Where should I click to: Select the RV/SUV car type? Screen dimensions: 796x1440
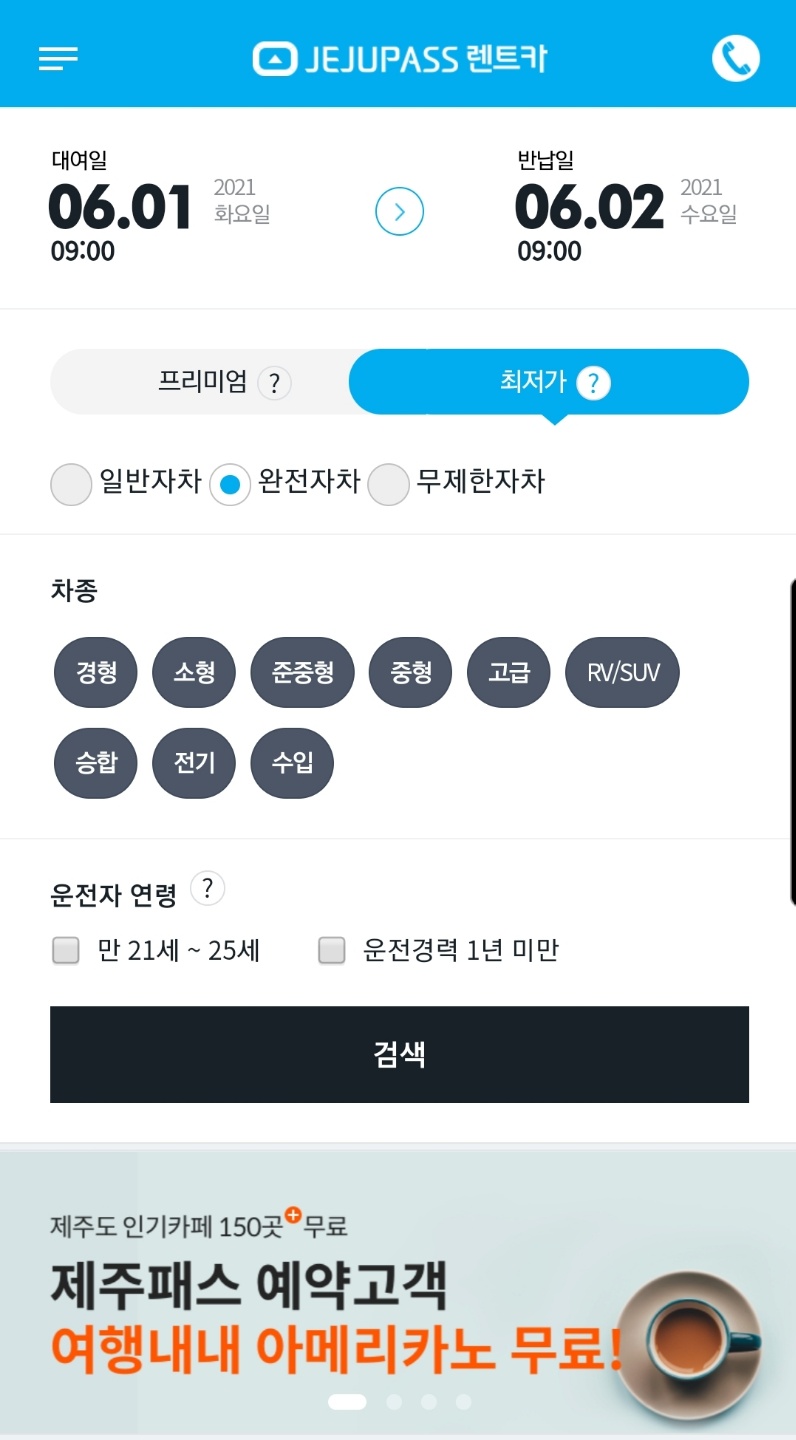[623, 672]
